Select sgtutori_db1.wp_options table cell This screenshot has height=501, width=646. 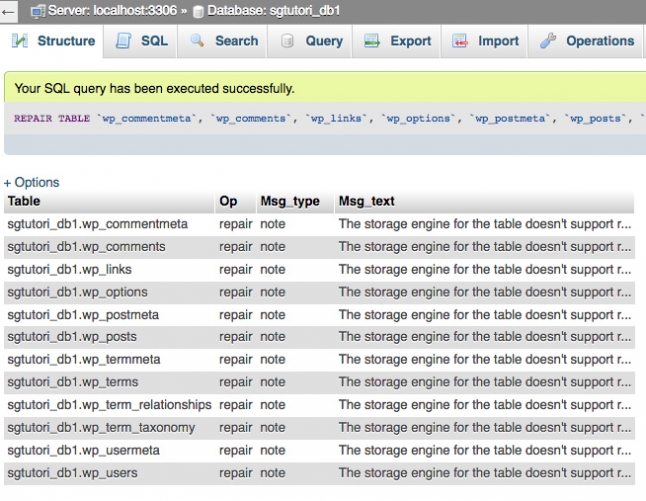click(109, 292)
